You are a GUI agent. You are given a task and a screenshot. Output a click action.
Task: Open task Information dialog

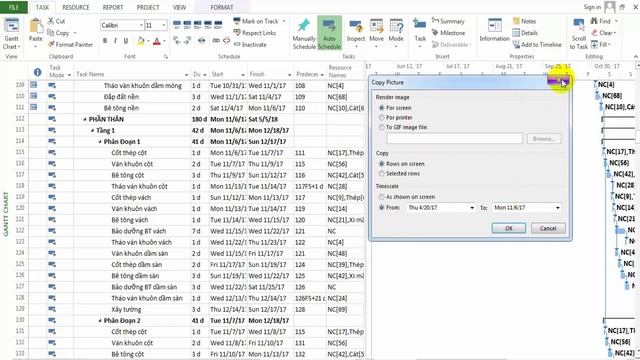coord(494,30)
